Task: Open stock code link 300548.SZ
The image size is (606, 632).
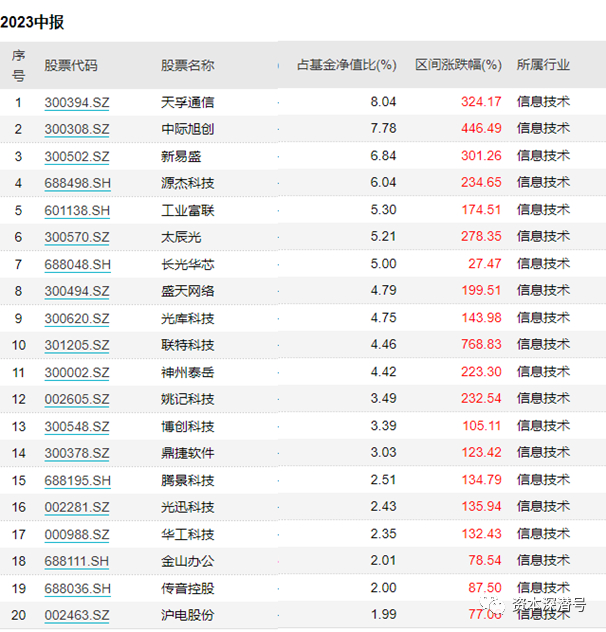Action: 77,426
